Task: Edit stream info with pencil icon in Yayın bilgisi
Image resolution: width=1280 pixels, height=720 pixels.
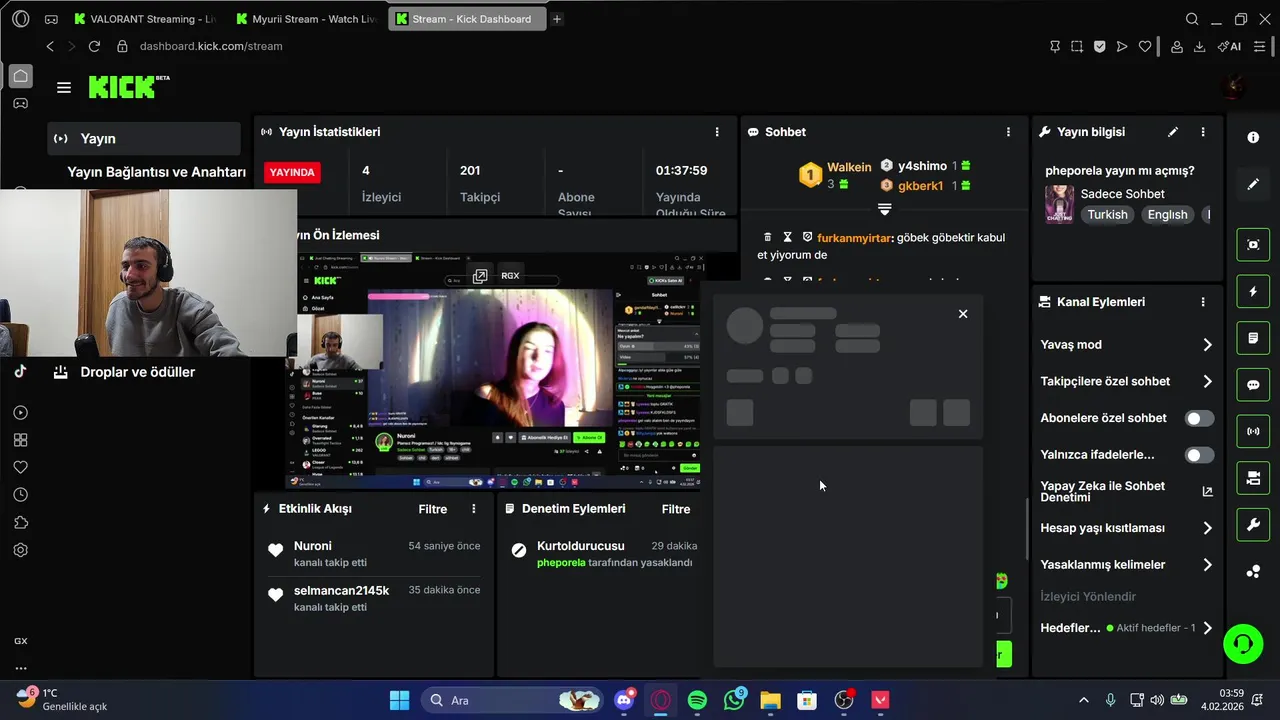Action: pos(1173,132)
